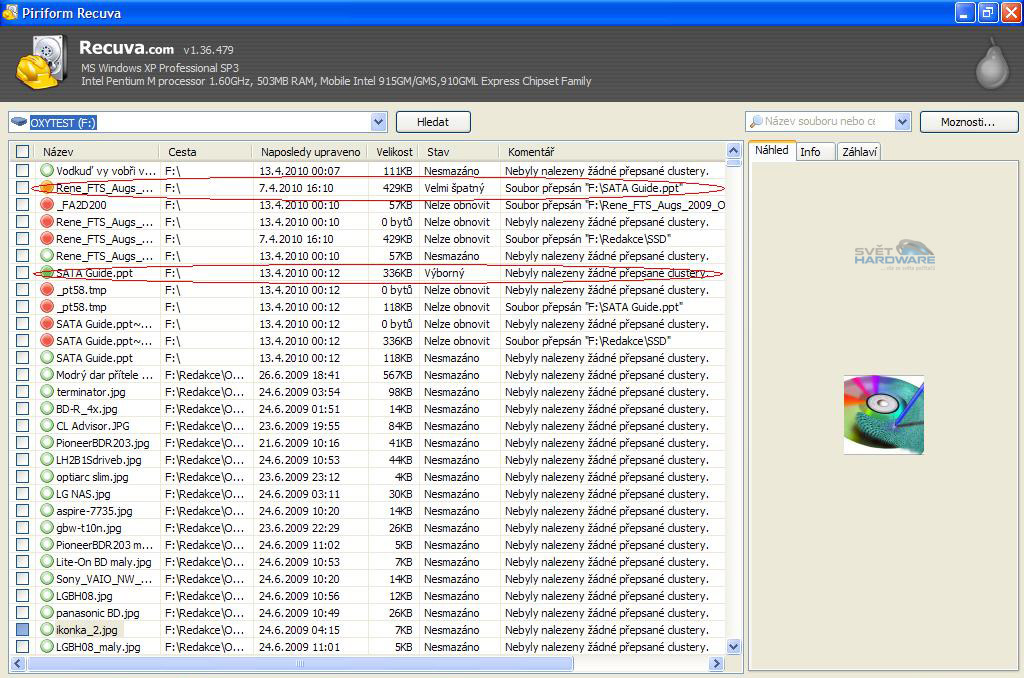The width and height of the screenshot is (1024, 678).
Task: Open the Možnosti... options button
Action: click(968, 122)
